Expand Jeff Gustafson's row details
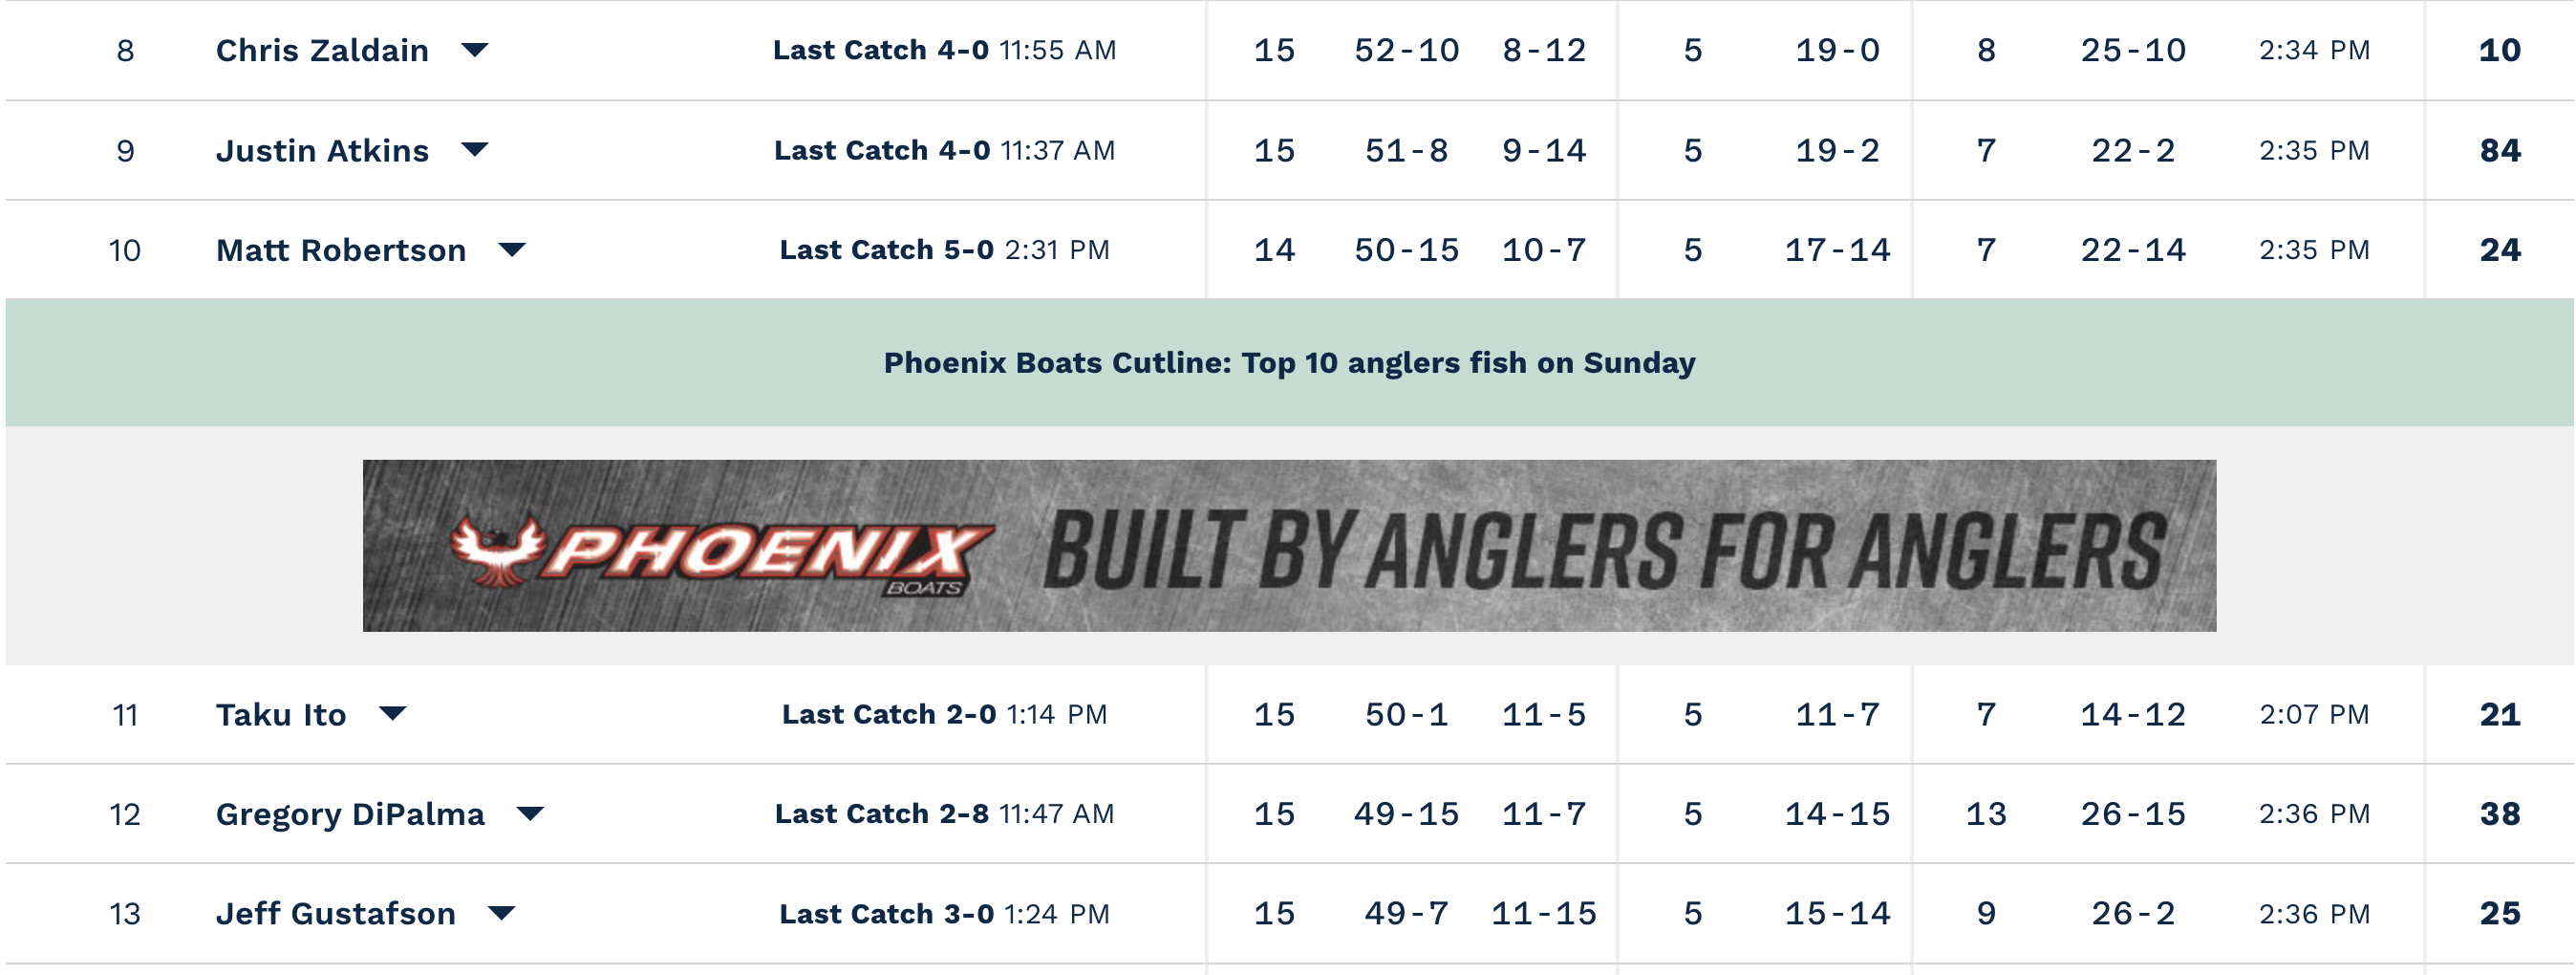Image resolution: width=2576 pixels, height=975 pixels. point(502,913)
